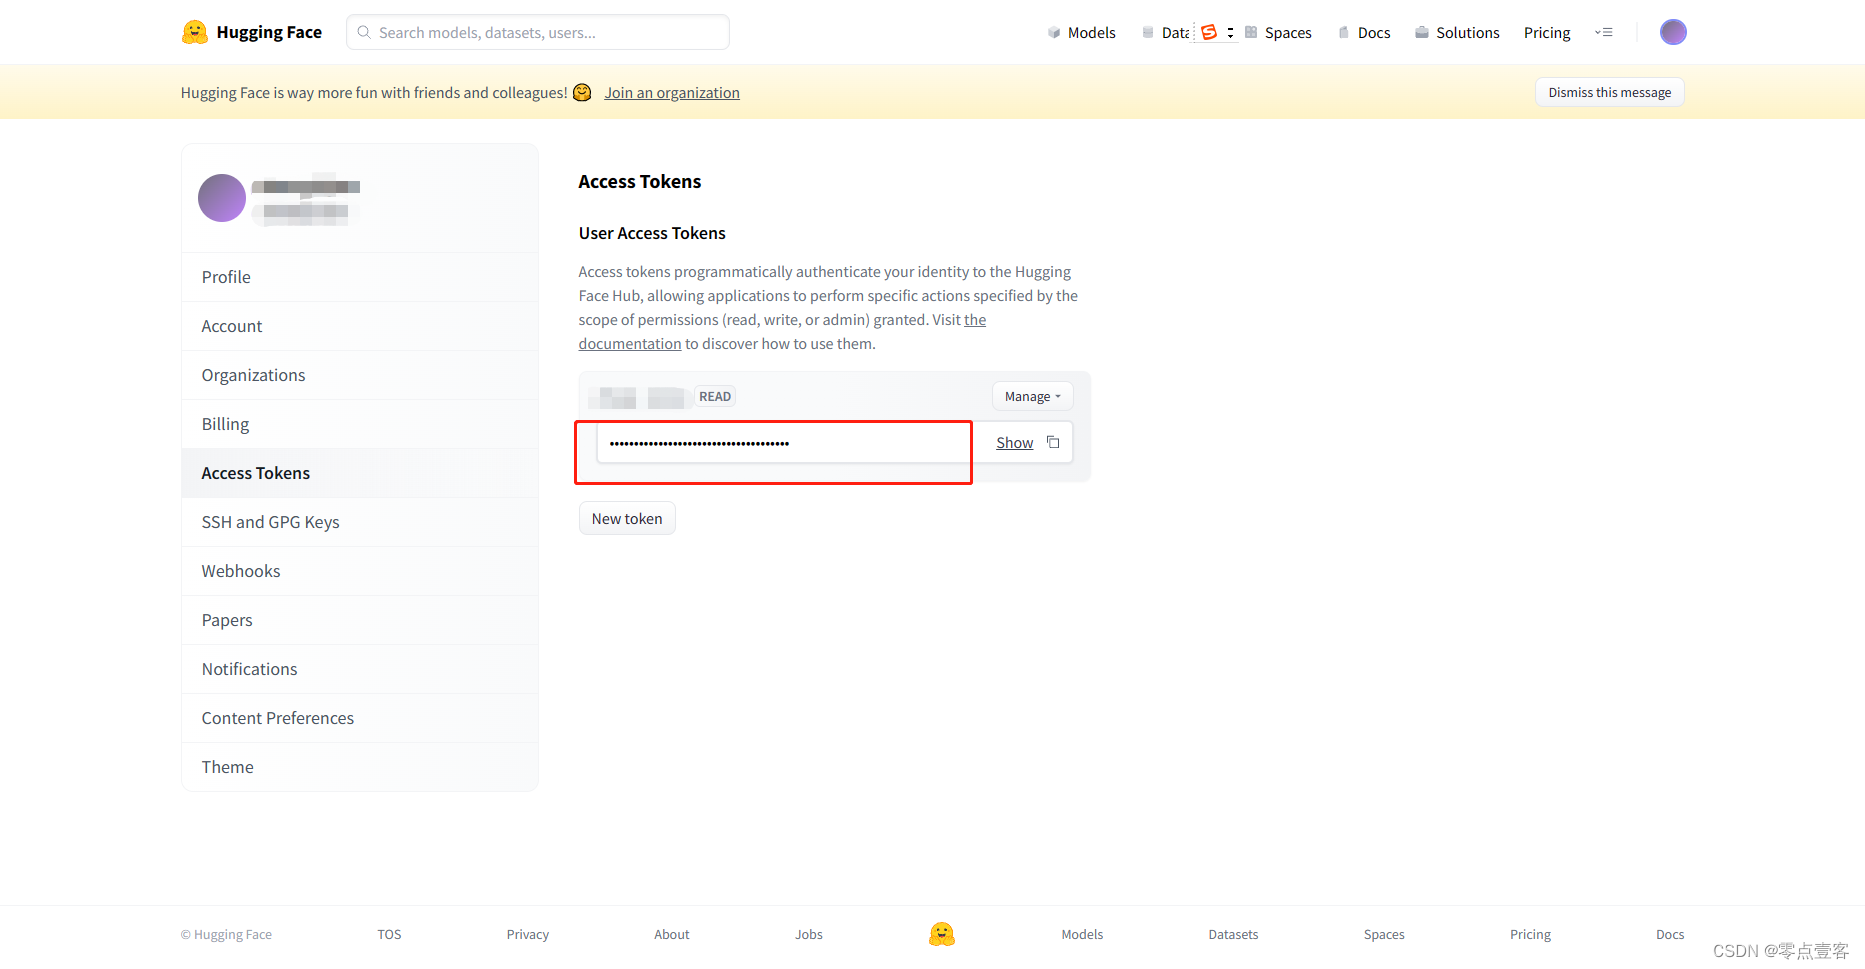Follow the documentation link
The image size is (1865, 969).
629,343
